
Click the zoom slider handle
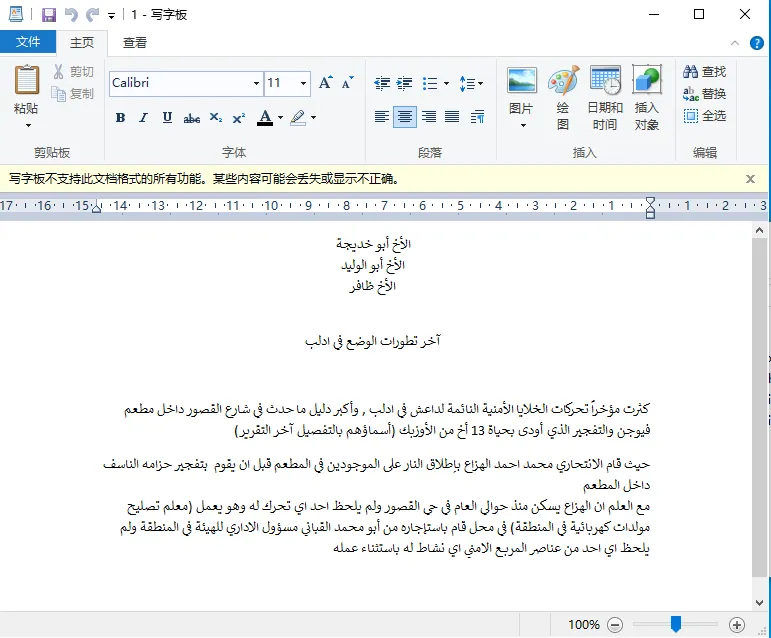point(676,624)
